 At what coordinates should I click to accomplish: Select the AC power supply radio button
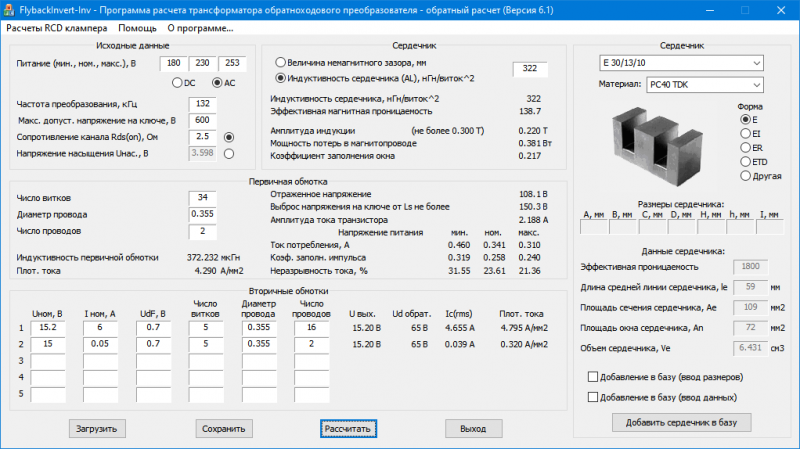tap(218, 82)
